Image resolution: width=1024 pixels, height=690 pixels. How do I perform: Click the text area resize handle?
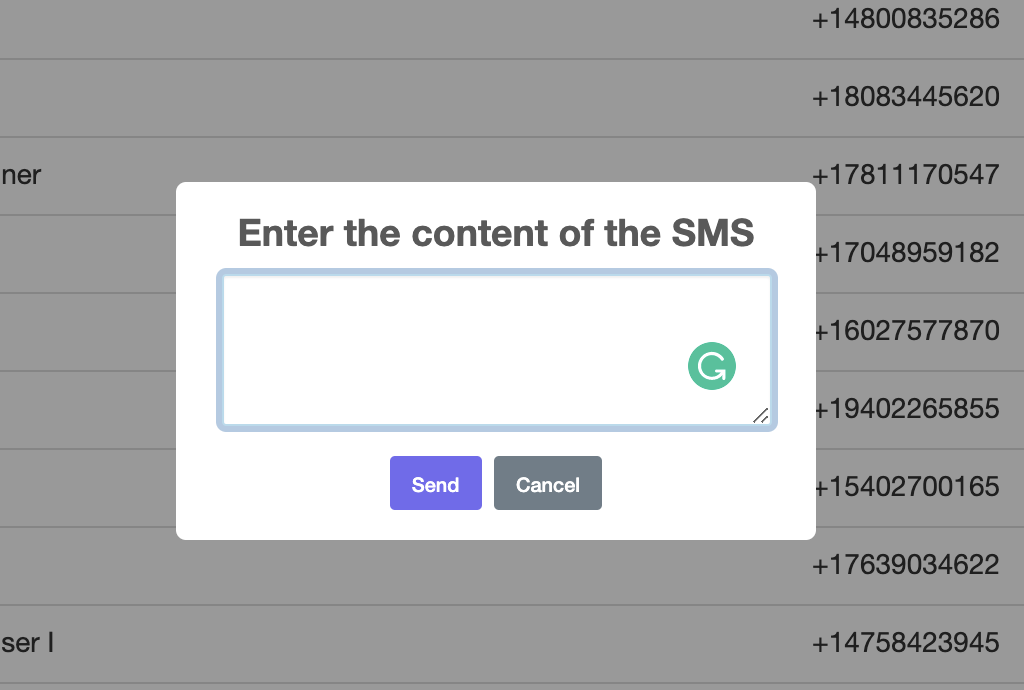click(761, 415)
